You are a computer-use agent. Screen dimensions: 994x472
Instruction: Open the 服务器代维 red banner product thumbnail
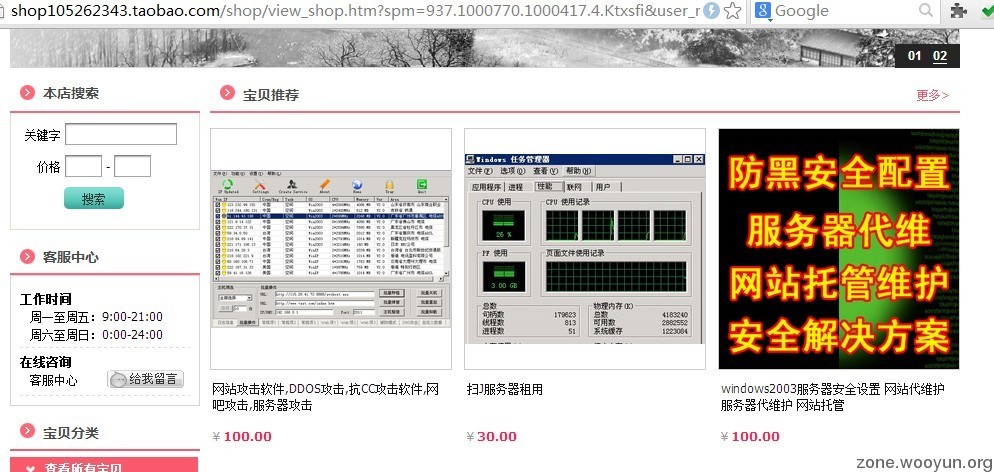(x=838, y=249)
